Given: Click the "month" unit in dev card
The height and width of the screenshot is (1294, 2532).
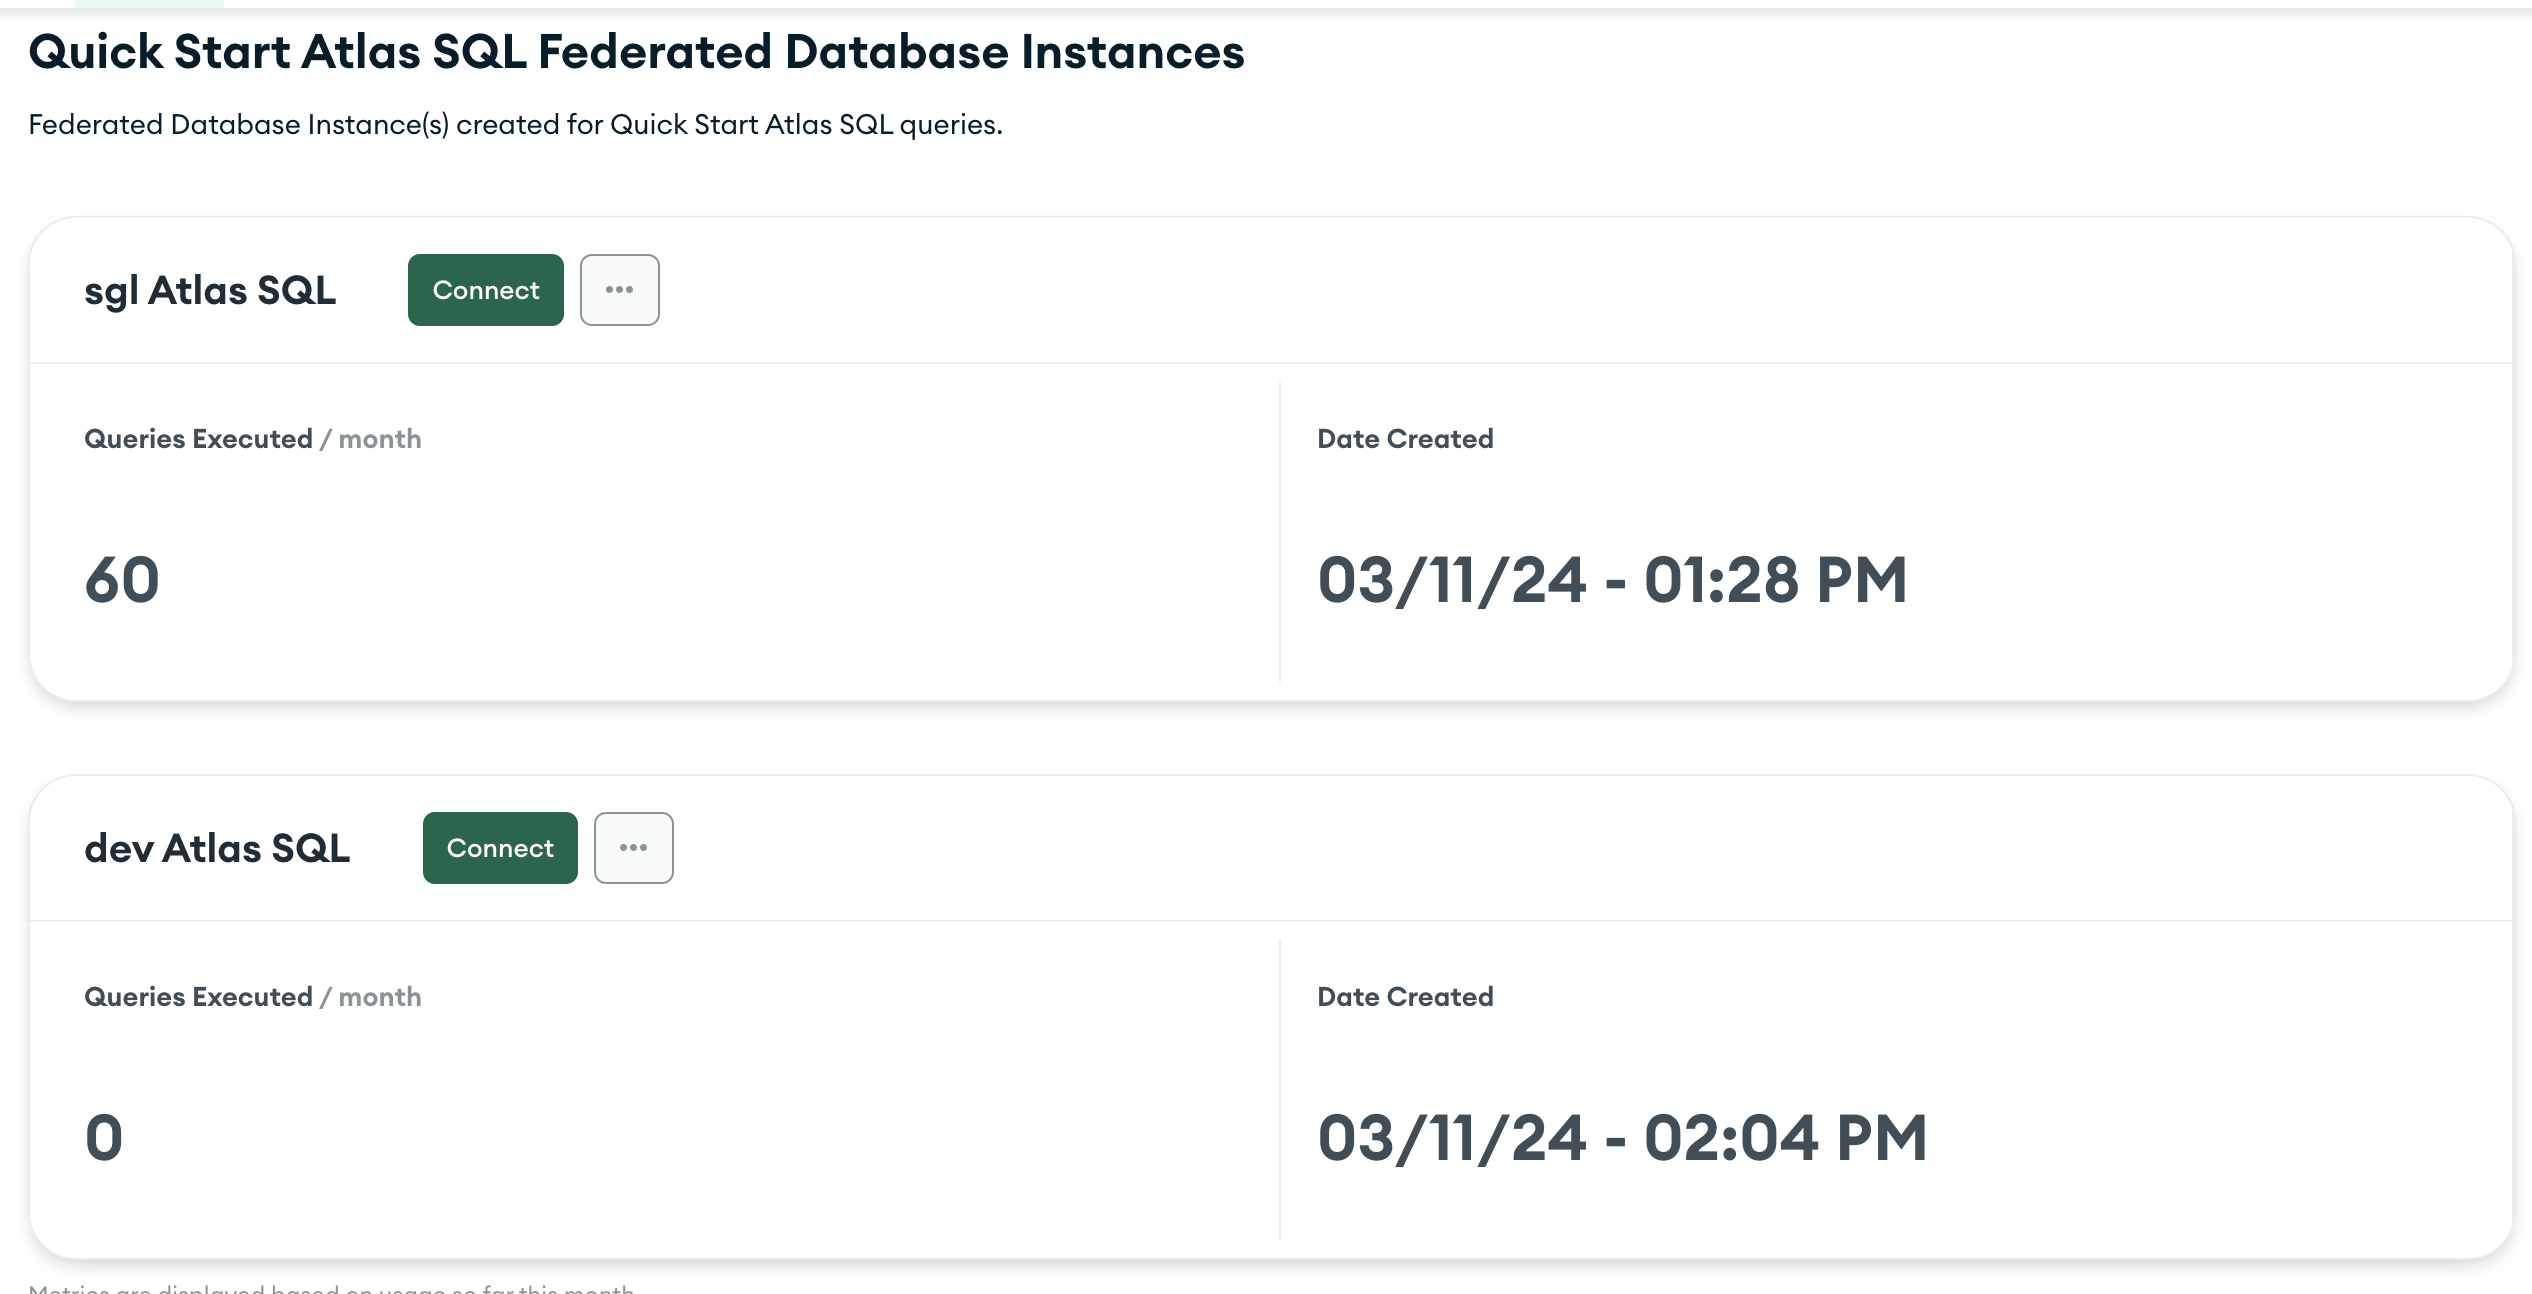Looking at the screenshot, I should point(380,997).
